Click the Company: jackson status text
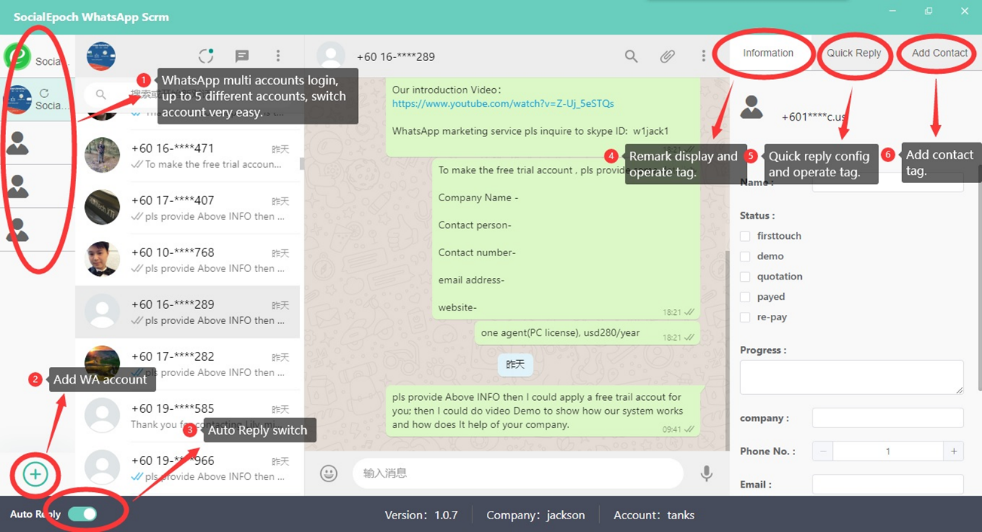Viewport: 982px width, 532px height. 535,515
